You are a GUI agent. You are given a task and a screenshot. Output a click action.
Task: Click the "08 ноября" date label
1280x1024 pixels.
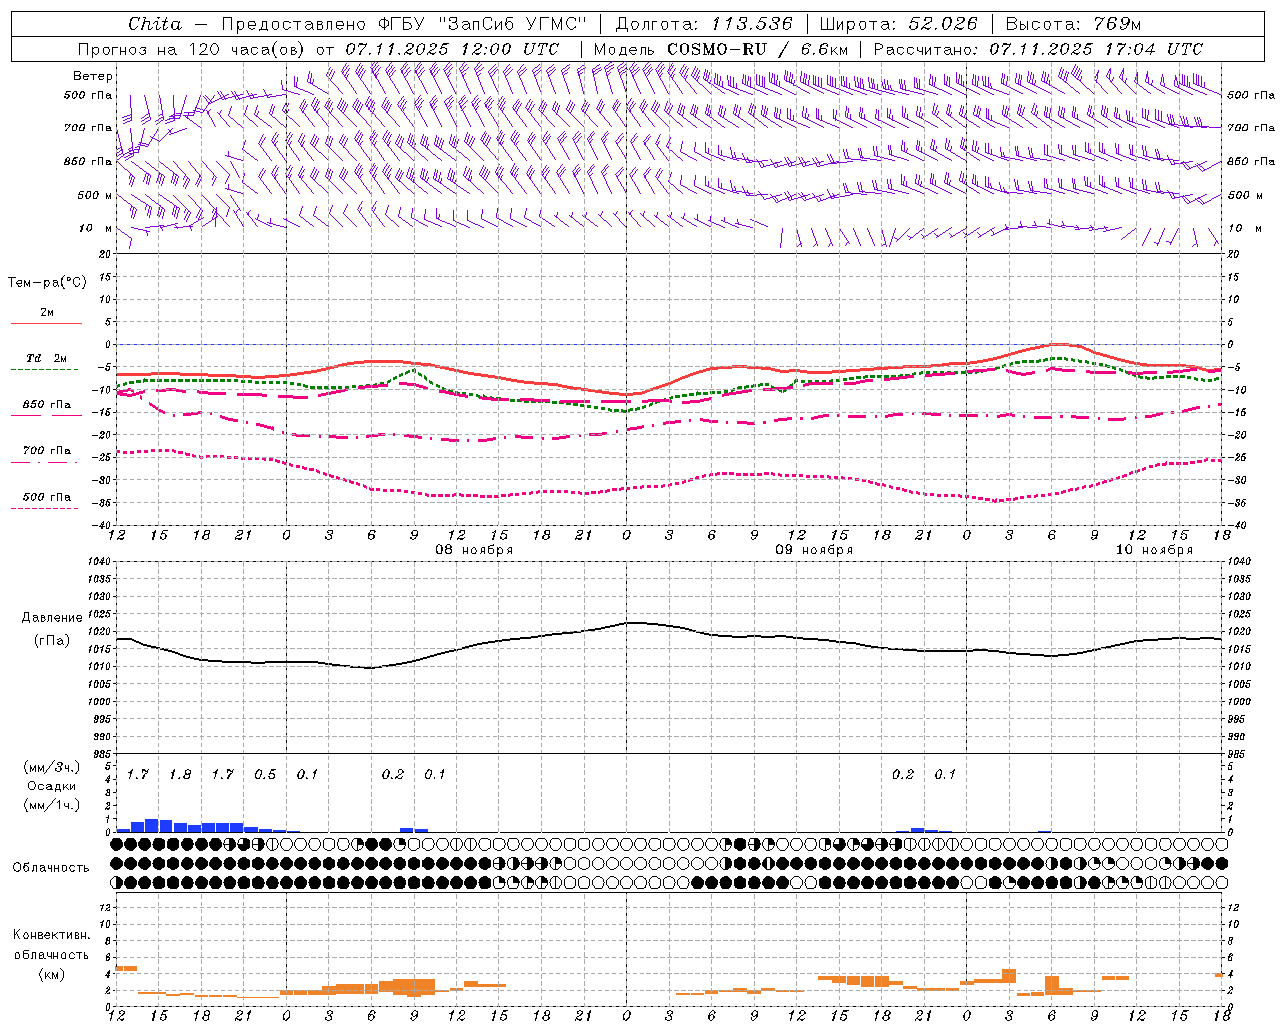coord(474,550)
